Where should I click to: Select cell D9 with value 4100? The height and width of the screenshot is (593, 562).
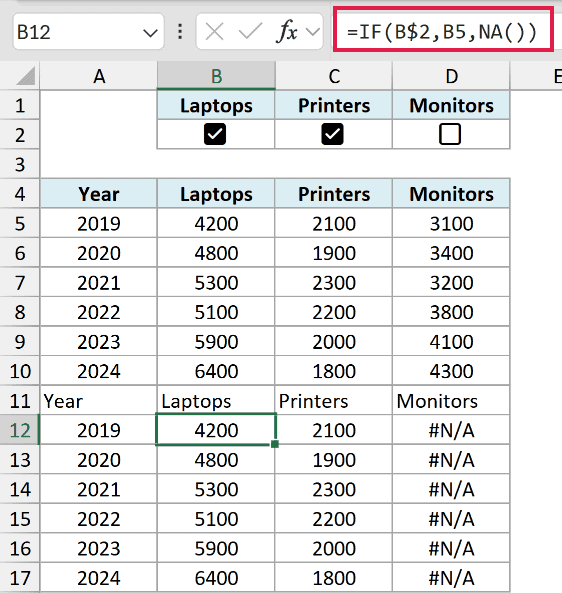click(x=451, y=341)
